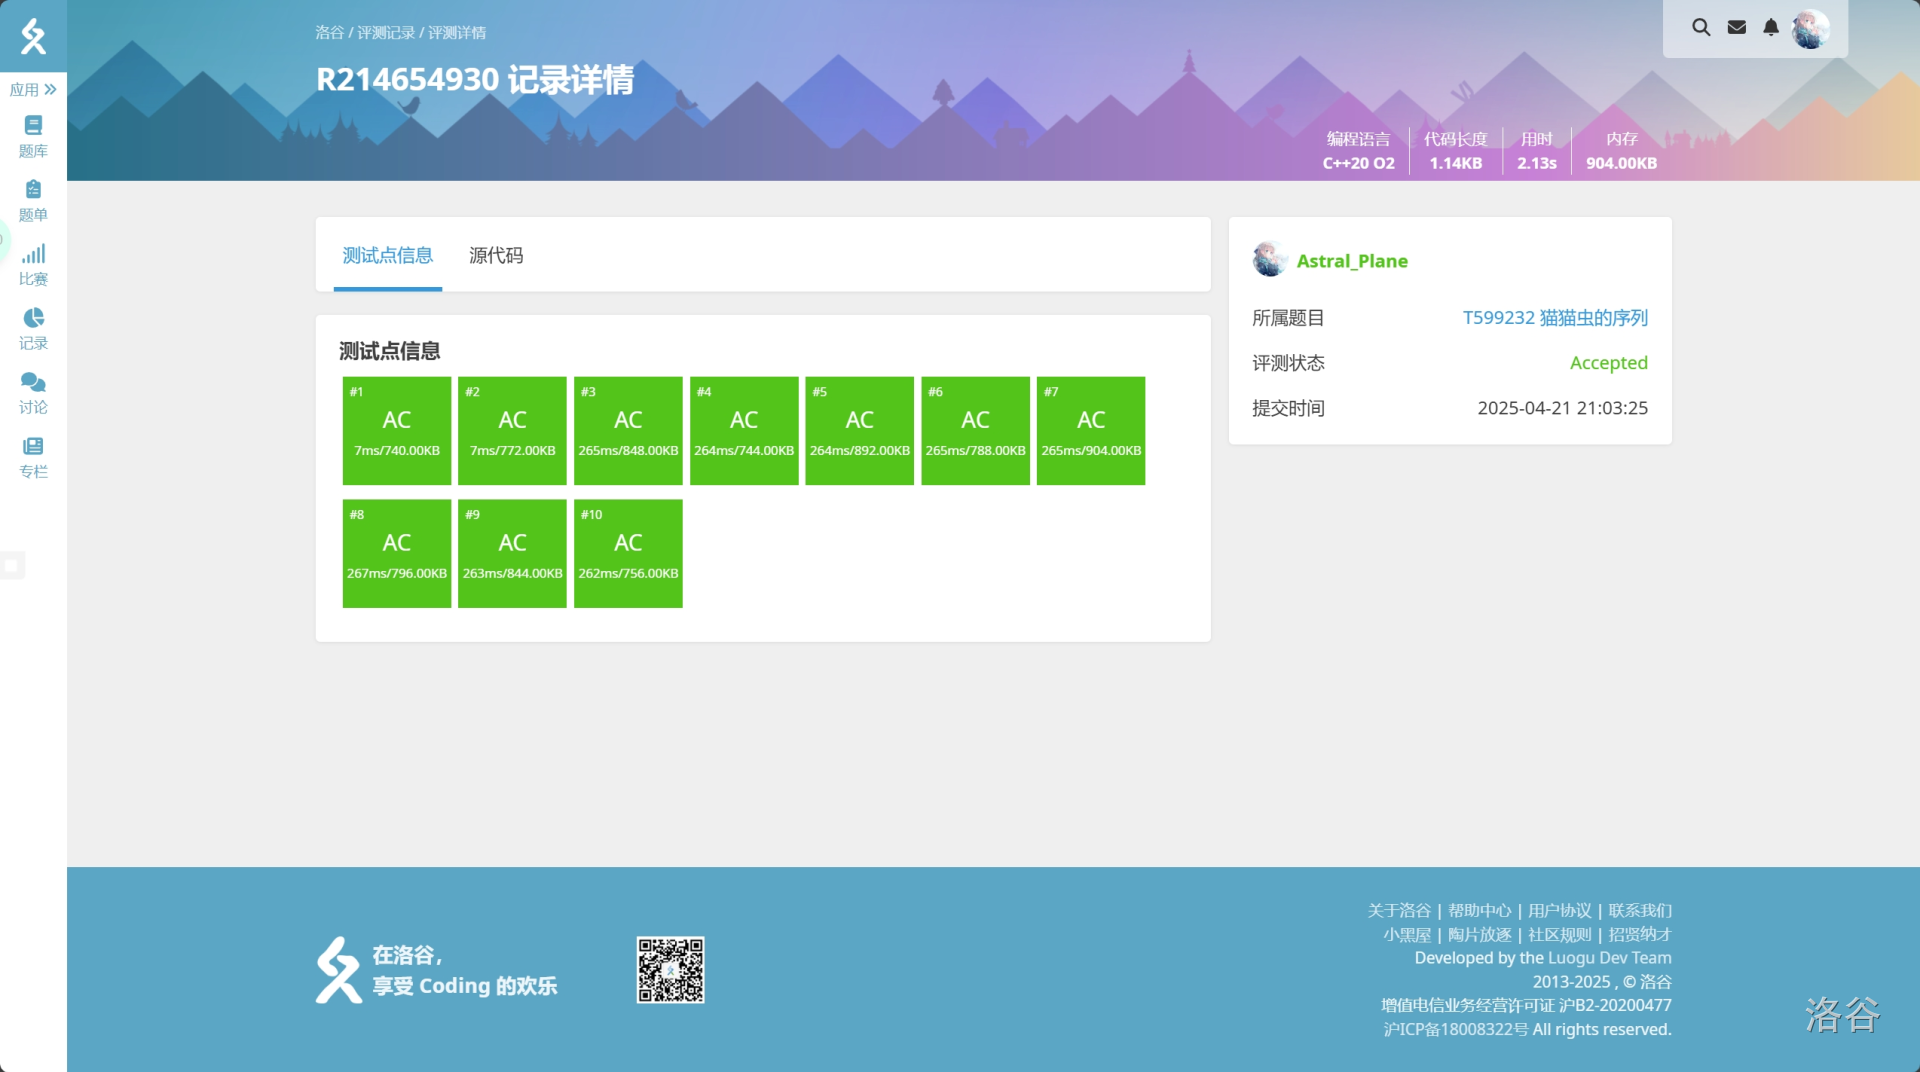This screenshot has height=1072, width=1920.
Task: Click test case #1 AC block
Action: pos(397,430)
